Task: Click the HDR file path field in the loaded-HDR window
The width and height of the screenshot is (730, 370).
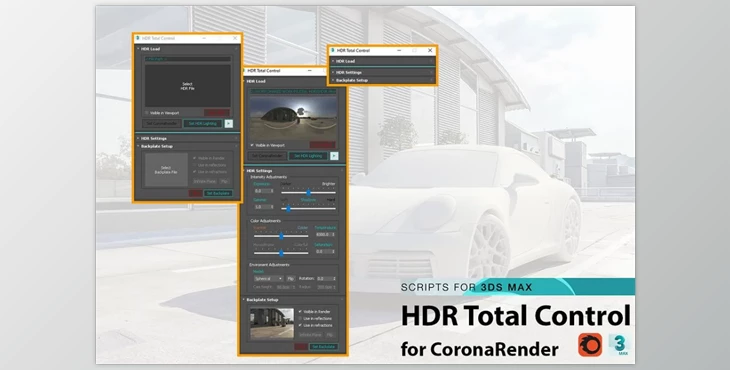Action: (293, 92)
